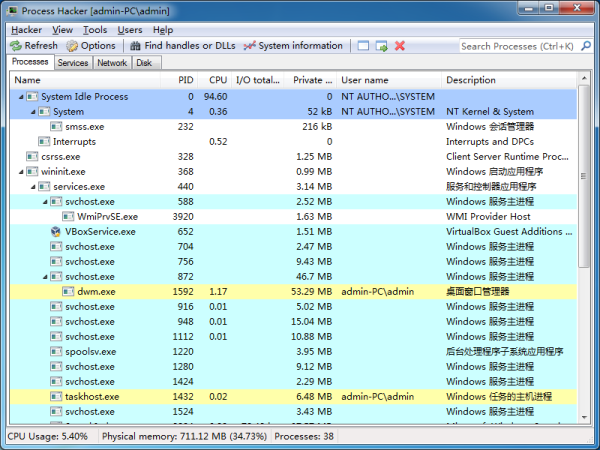Switch to the Network tab
600x450 pixels.
tap(112, 62)
